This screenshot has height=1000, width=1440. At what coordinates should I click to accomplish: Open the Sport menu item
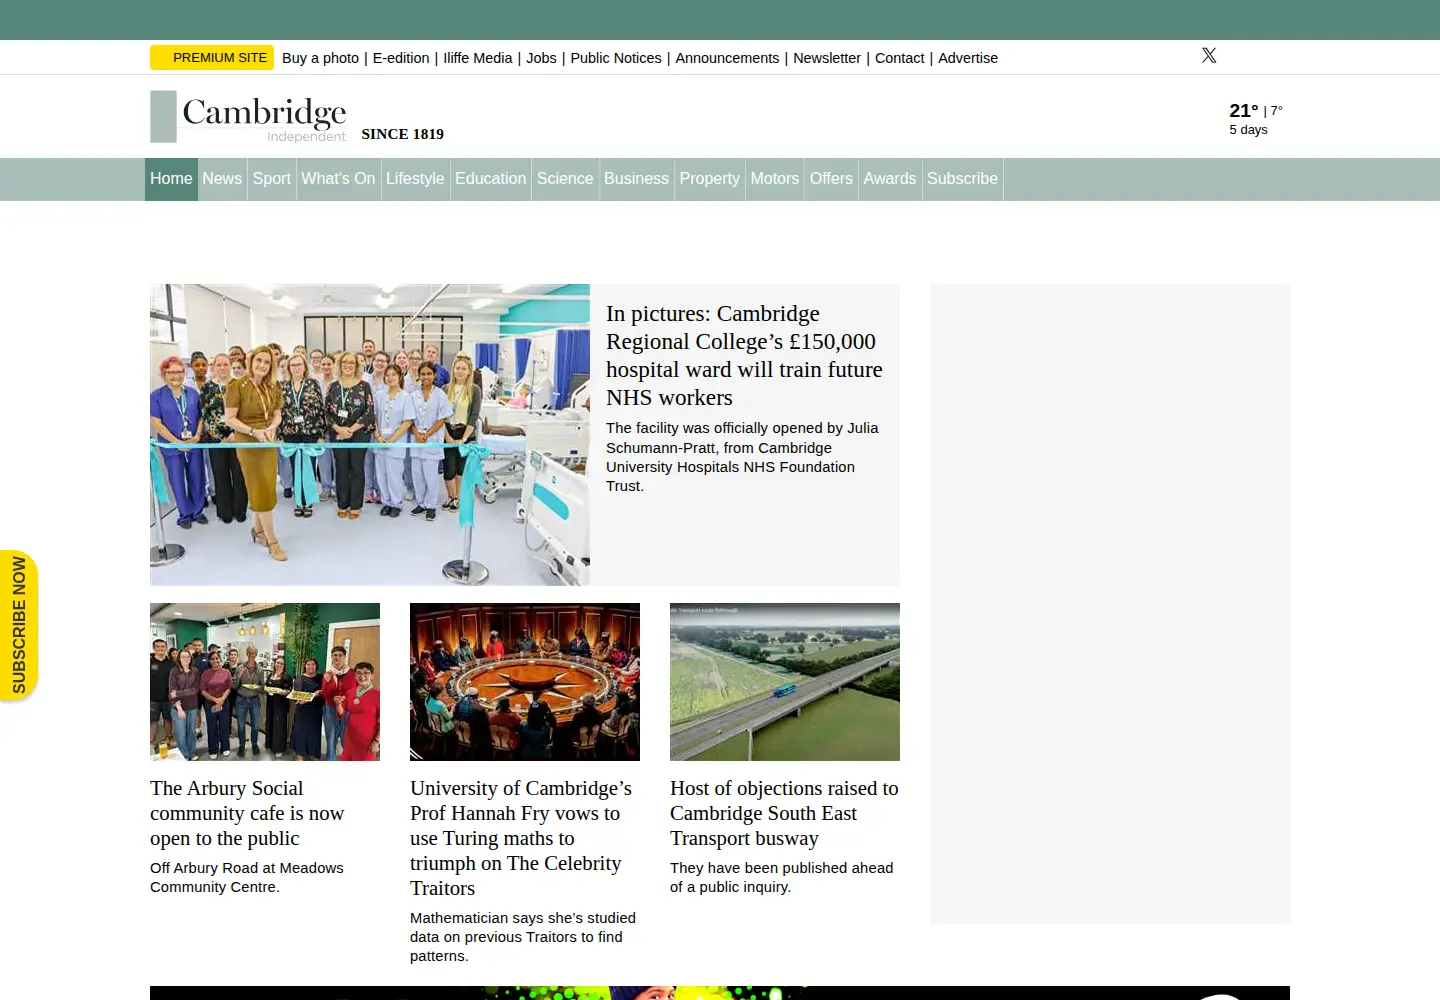pyautogui.click(x=272, y=179)
